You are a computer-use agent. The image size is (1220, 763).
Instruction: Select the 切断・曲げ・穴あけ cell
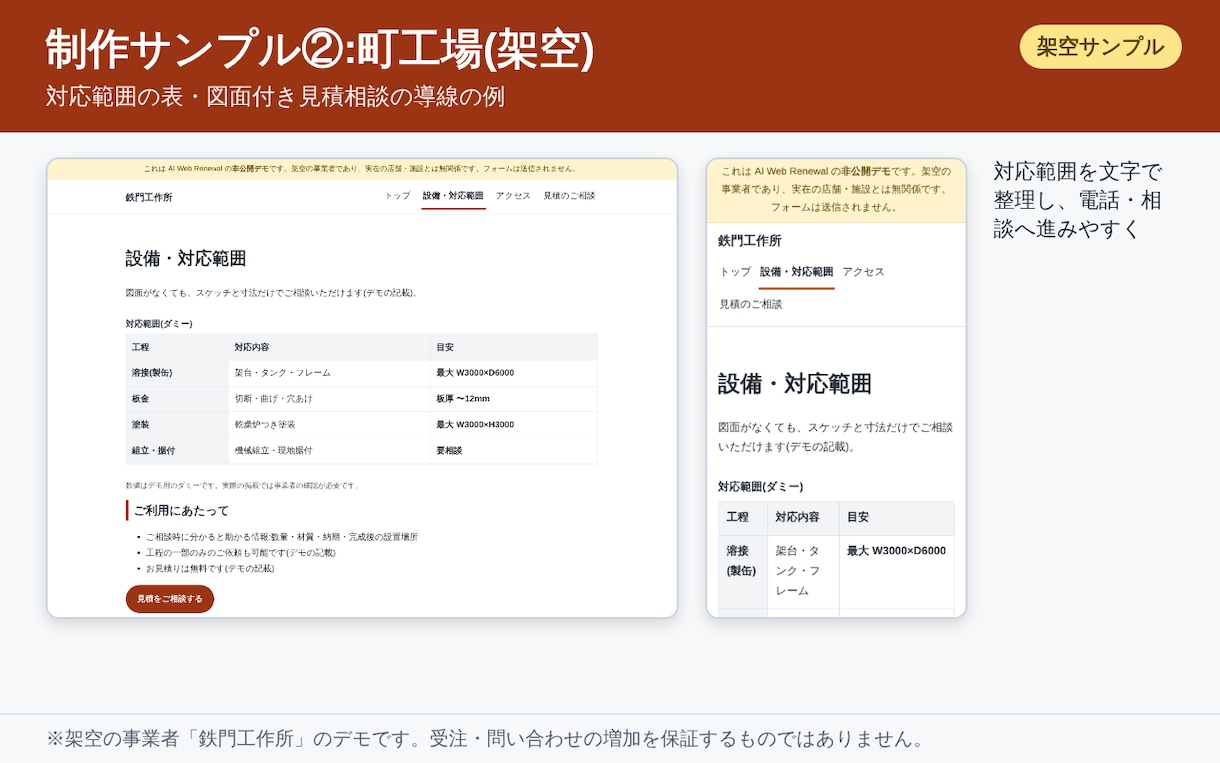(330, 399)
